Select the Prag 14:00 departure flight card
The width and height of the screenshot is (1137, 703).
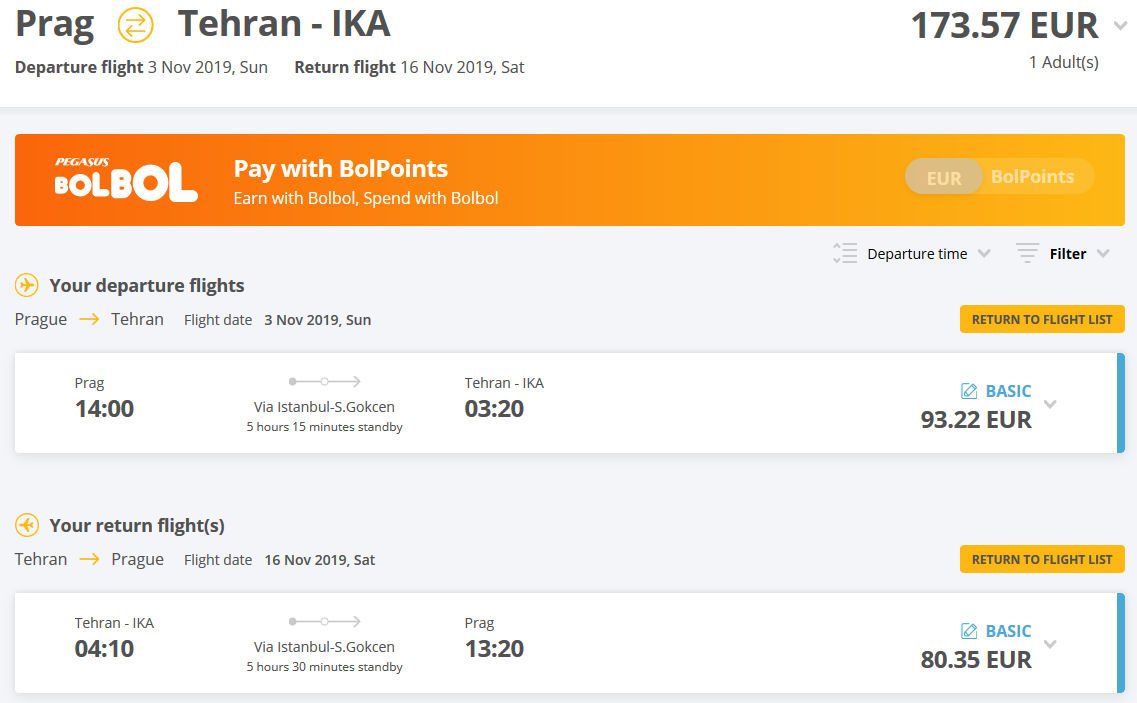click(569, 403)
